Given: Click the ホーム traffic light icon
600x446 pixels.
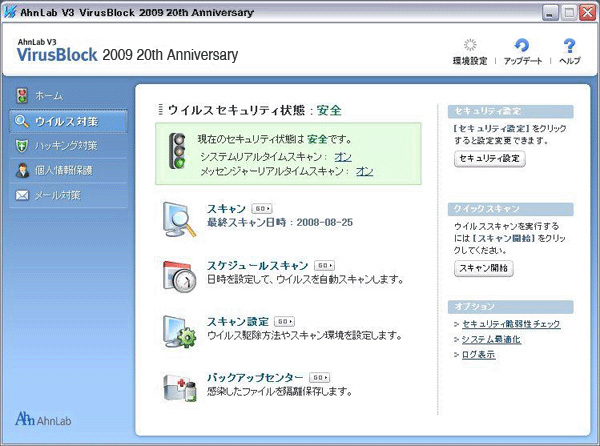Looking at the screenshot, I should tap(22, 96).
